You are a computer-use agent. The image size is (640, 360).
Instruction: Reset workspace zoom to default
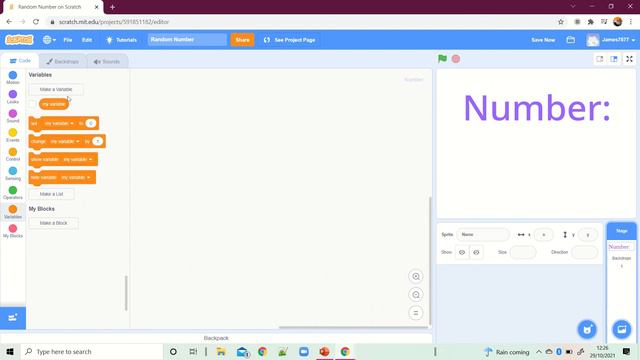click(x=416, y=313)
